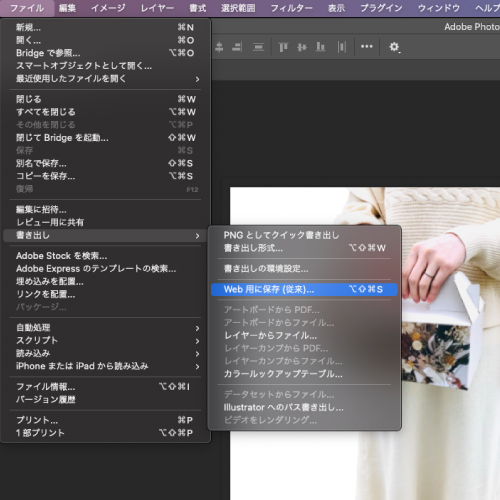Screen dimensions: 500x500
Task: Click the align bottom edges icon
Action: point(320,47)
